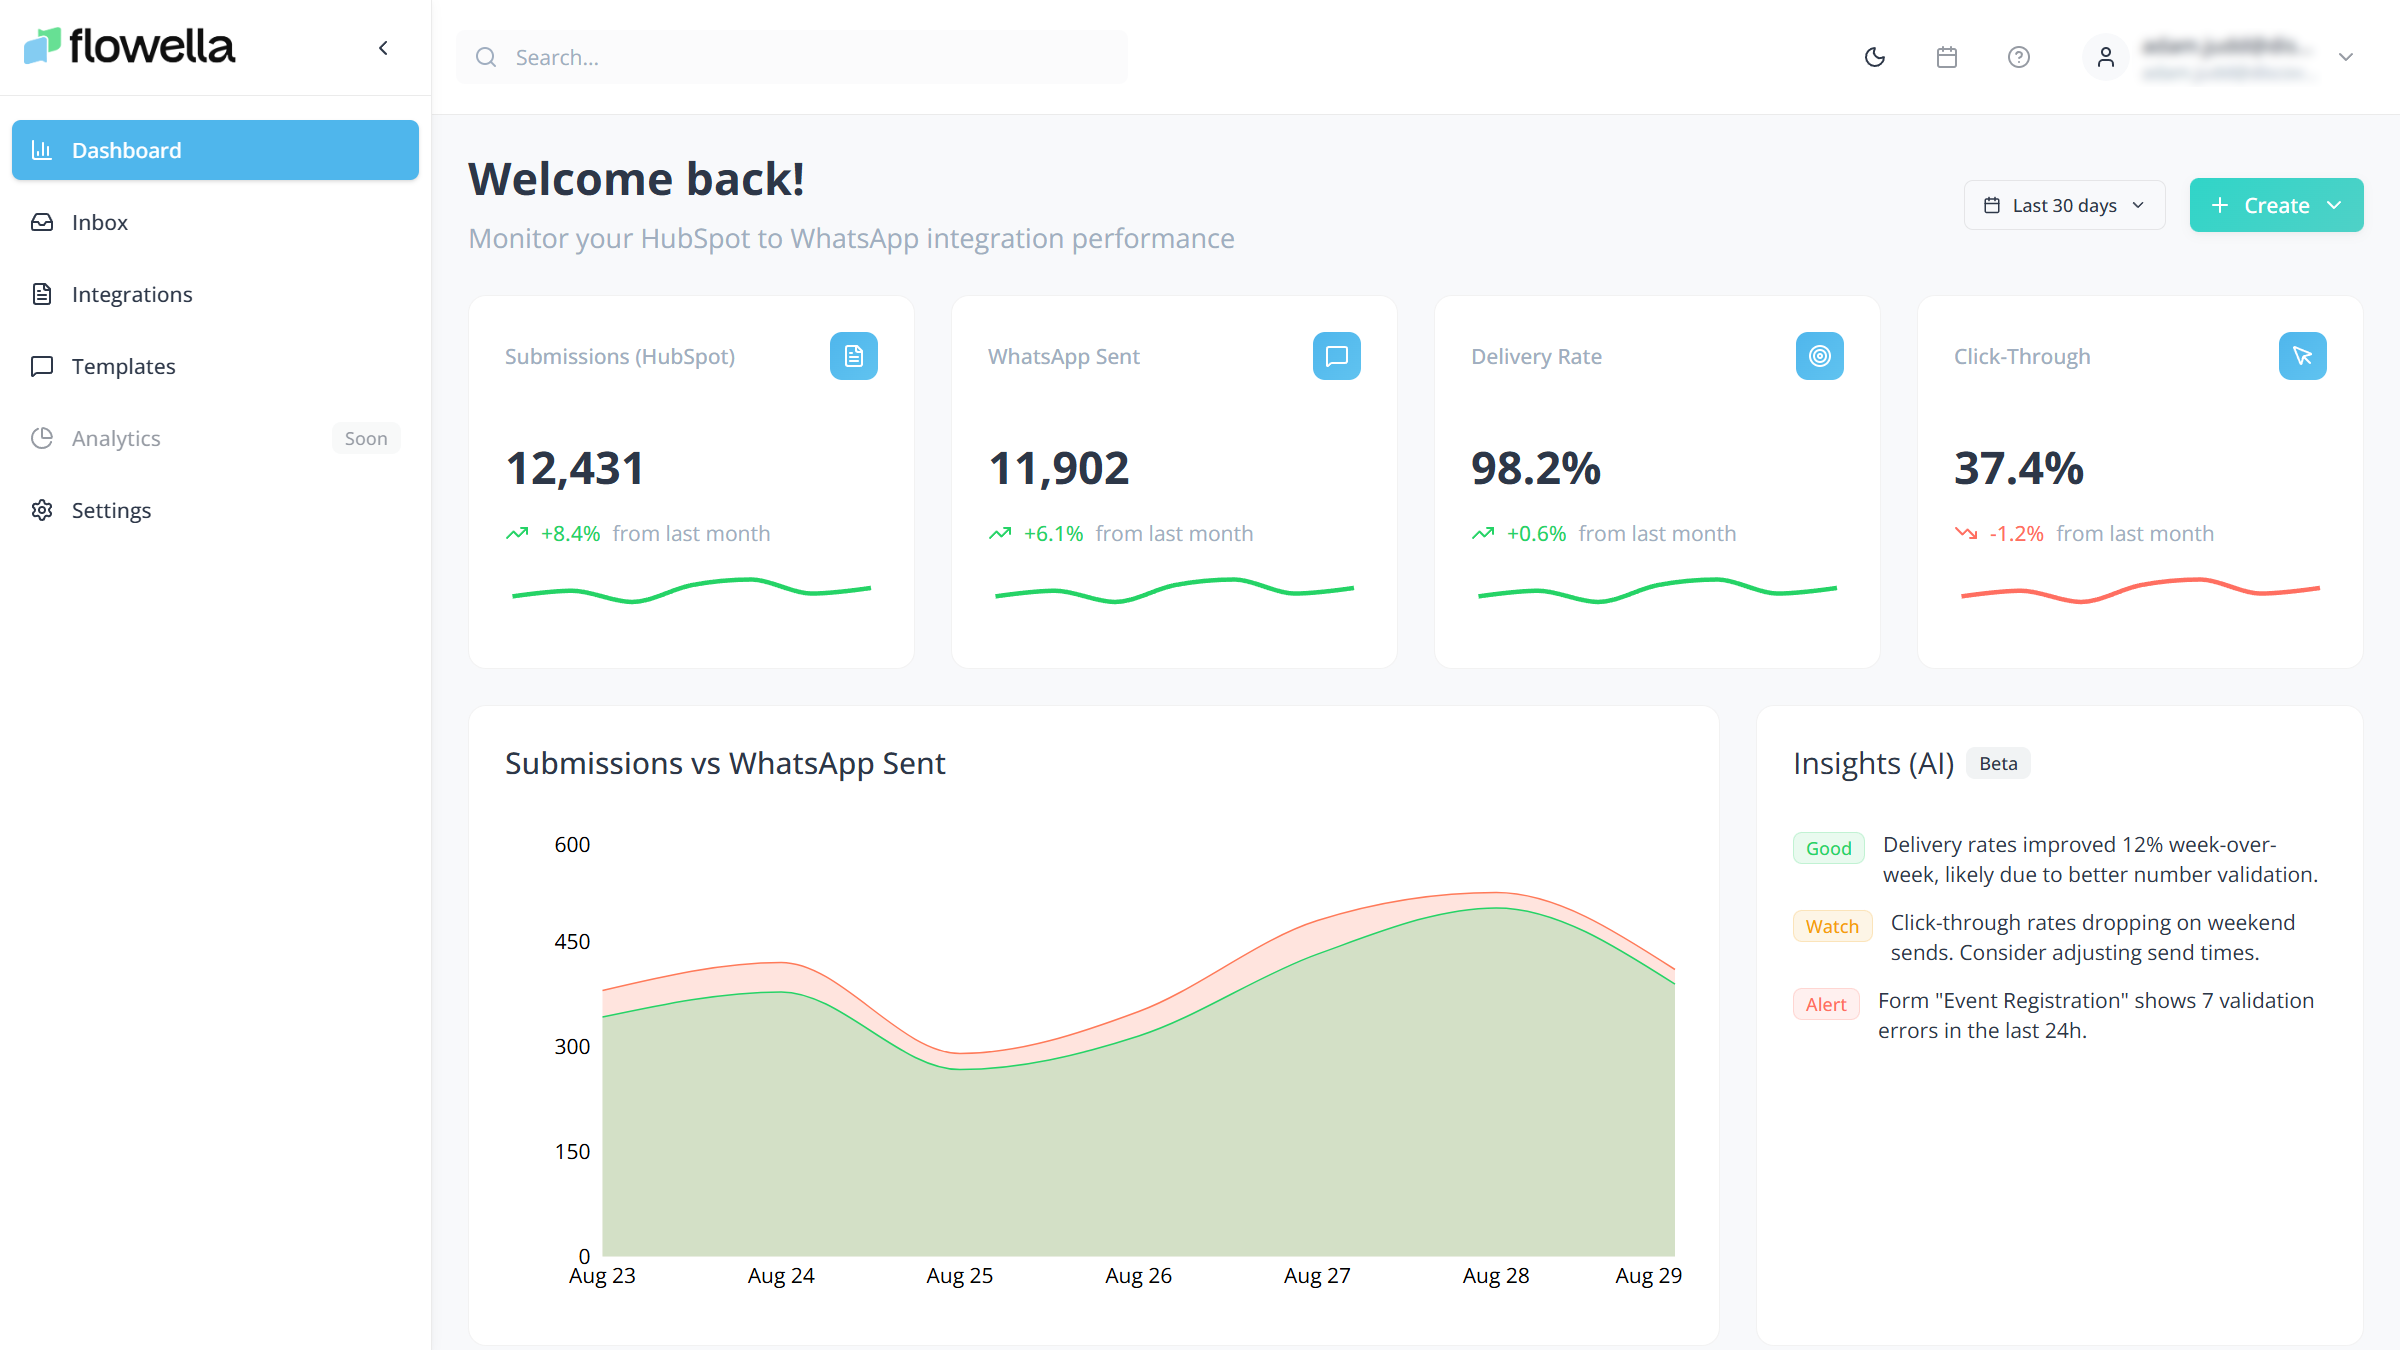Open the calendar icon in the top bar
This screenshot has height=1350, width=2400.
point(1946,57)
